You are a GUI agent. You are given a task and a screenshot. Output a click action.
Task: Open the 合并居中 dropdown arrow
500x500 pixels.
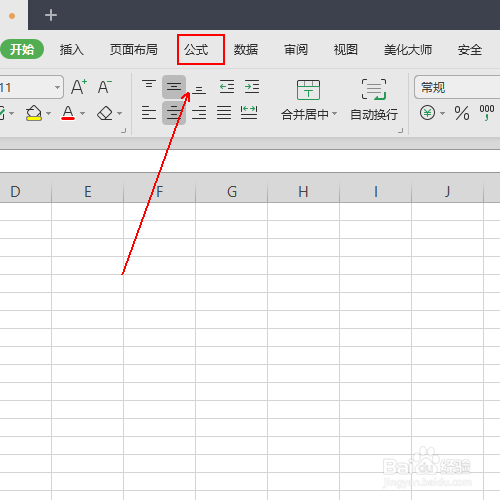coord(334,114)
